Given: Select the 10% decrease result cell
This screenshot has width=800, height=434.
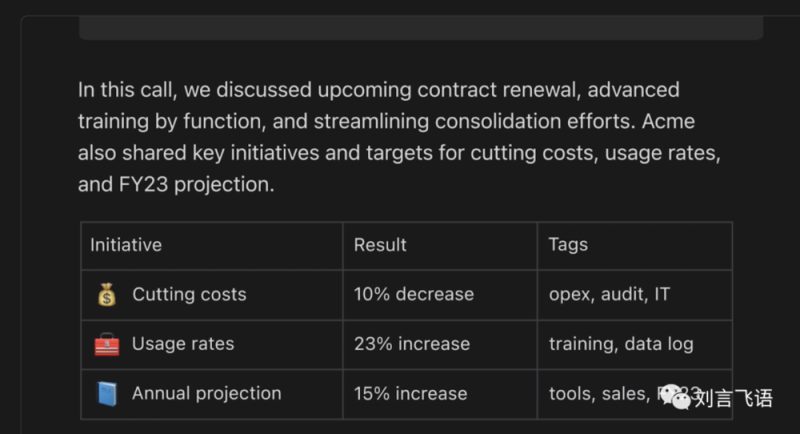Looking at the screenshot, I should pyautogui.click(x=414, y=295).
